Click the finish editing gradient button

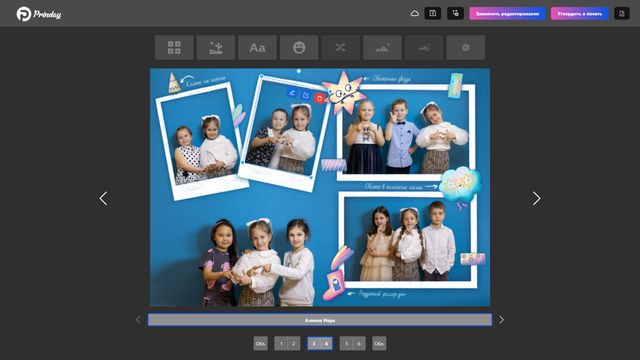pos(507,13)
